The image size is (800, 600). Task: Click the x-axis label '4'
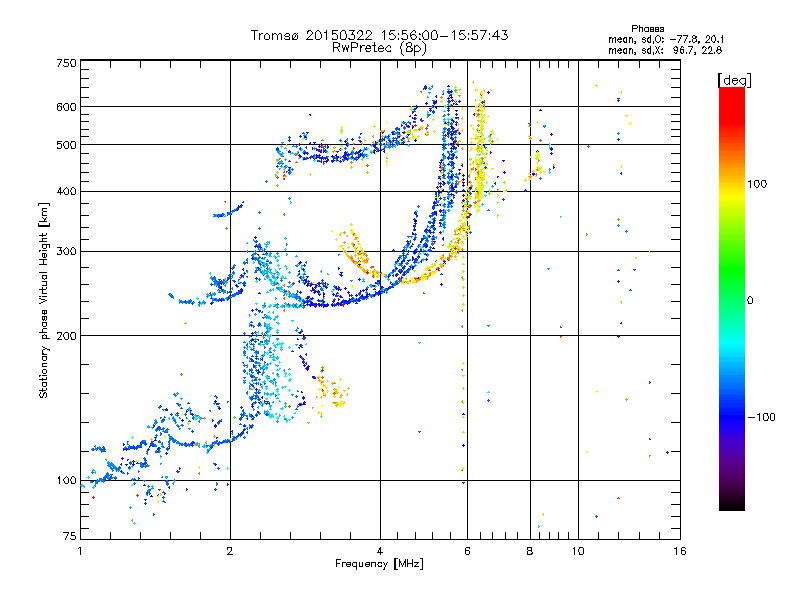click(x=380, y=551)
